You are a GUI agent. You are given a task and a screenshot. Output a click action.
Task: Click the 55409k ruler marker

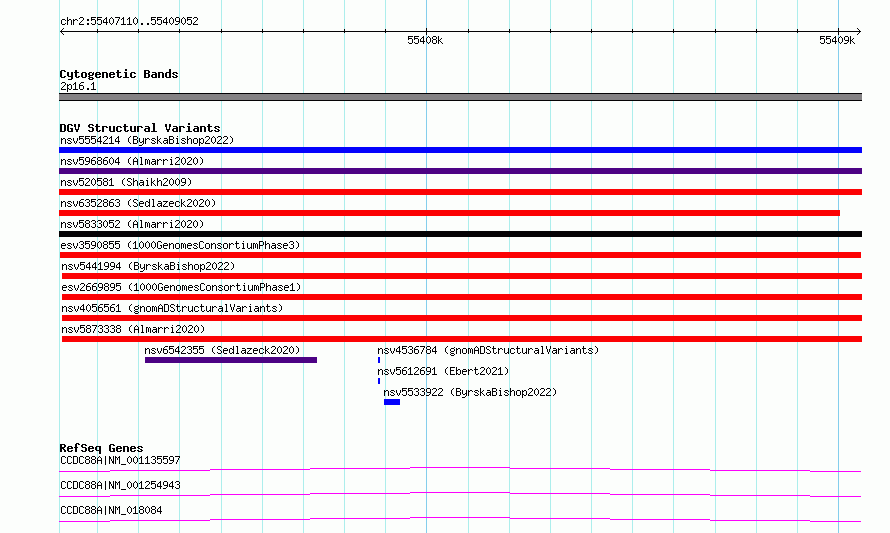pyautogui.click(x=837, y=40)
